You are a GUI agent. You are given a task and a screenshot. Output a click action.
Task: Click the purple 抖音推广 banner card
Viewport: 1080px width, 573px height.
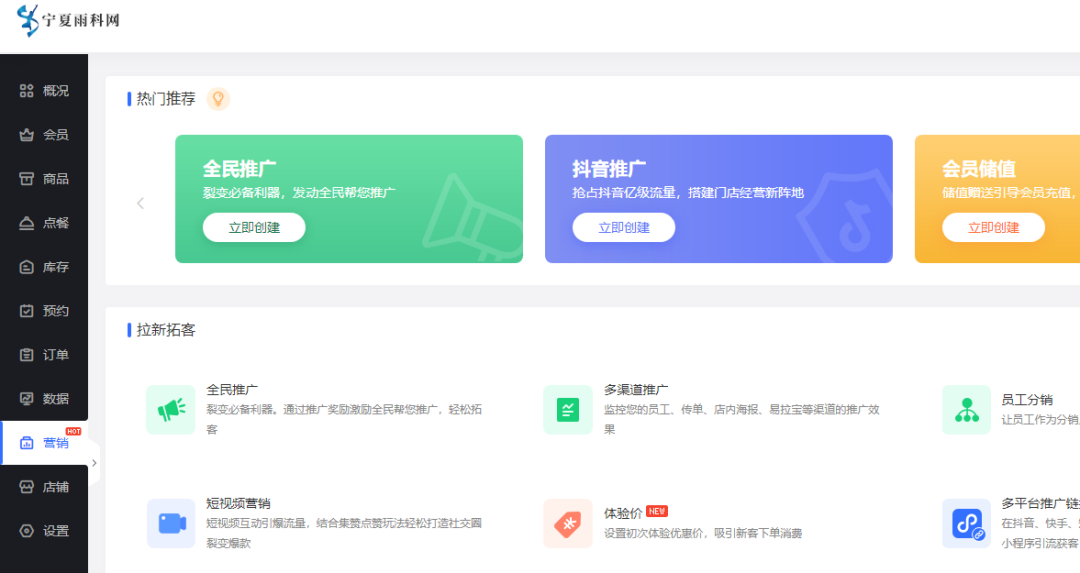[718, 199]
